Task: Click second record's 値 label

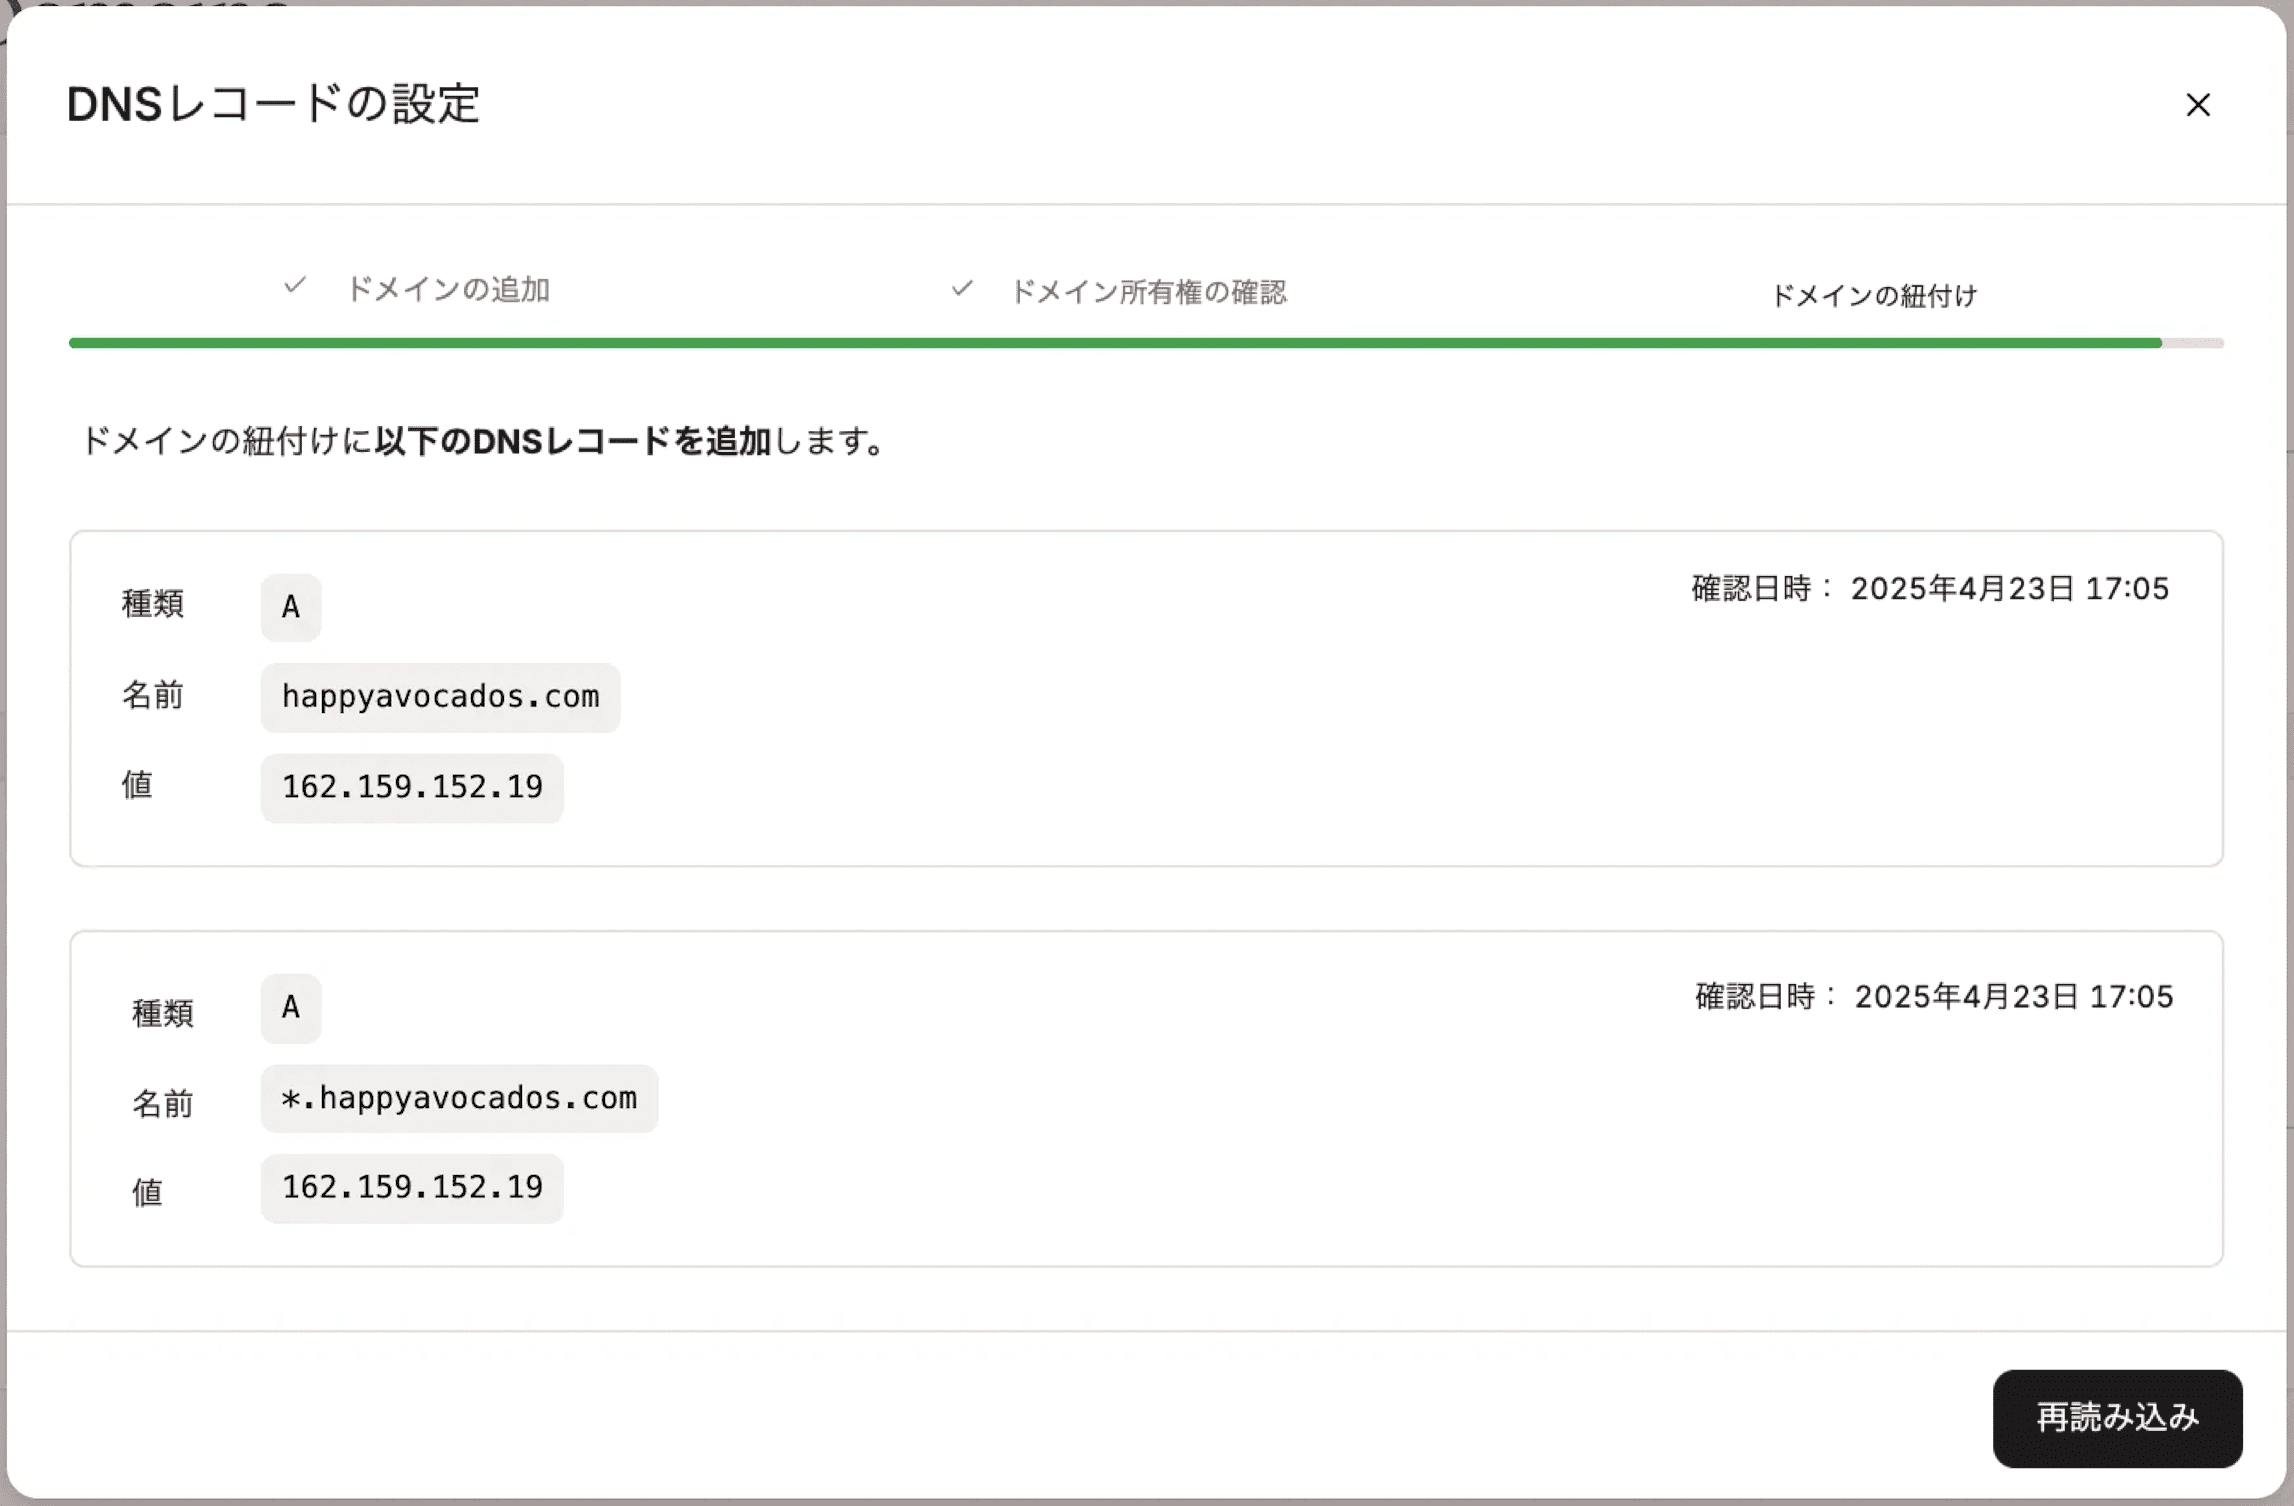Action: pyautogui.click(x=147, y=1192)
